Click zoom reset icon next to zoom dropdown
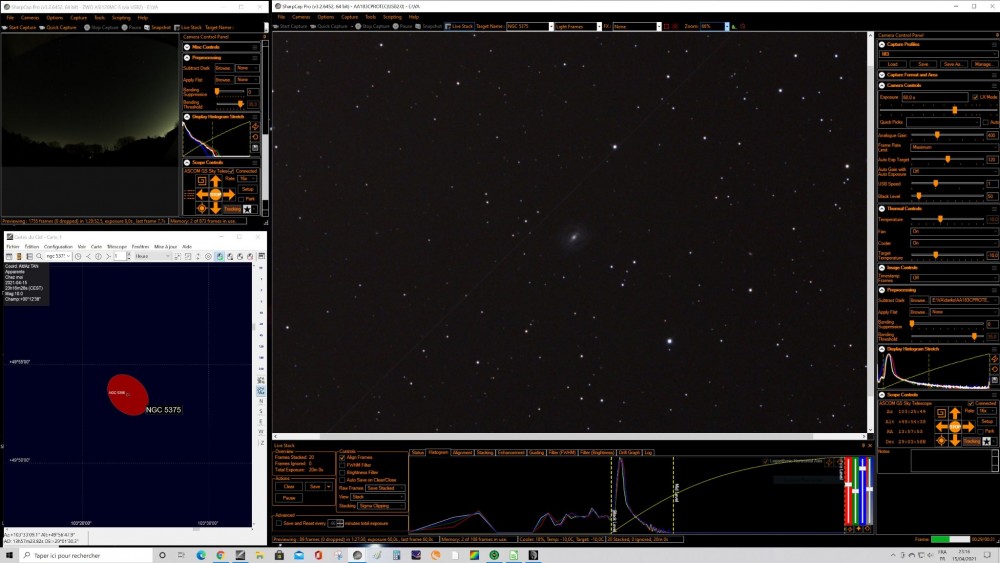This screenshot has height=563, width=1000. coord(742,26)
